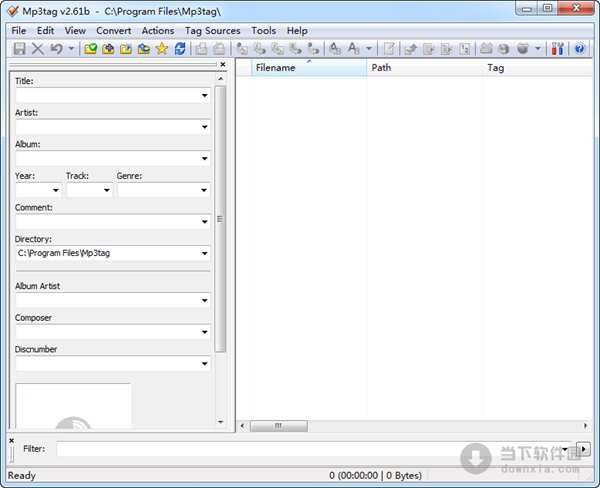Open Options via the tools icon
This screenshot has height=488, width=600.
[558, 49]
